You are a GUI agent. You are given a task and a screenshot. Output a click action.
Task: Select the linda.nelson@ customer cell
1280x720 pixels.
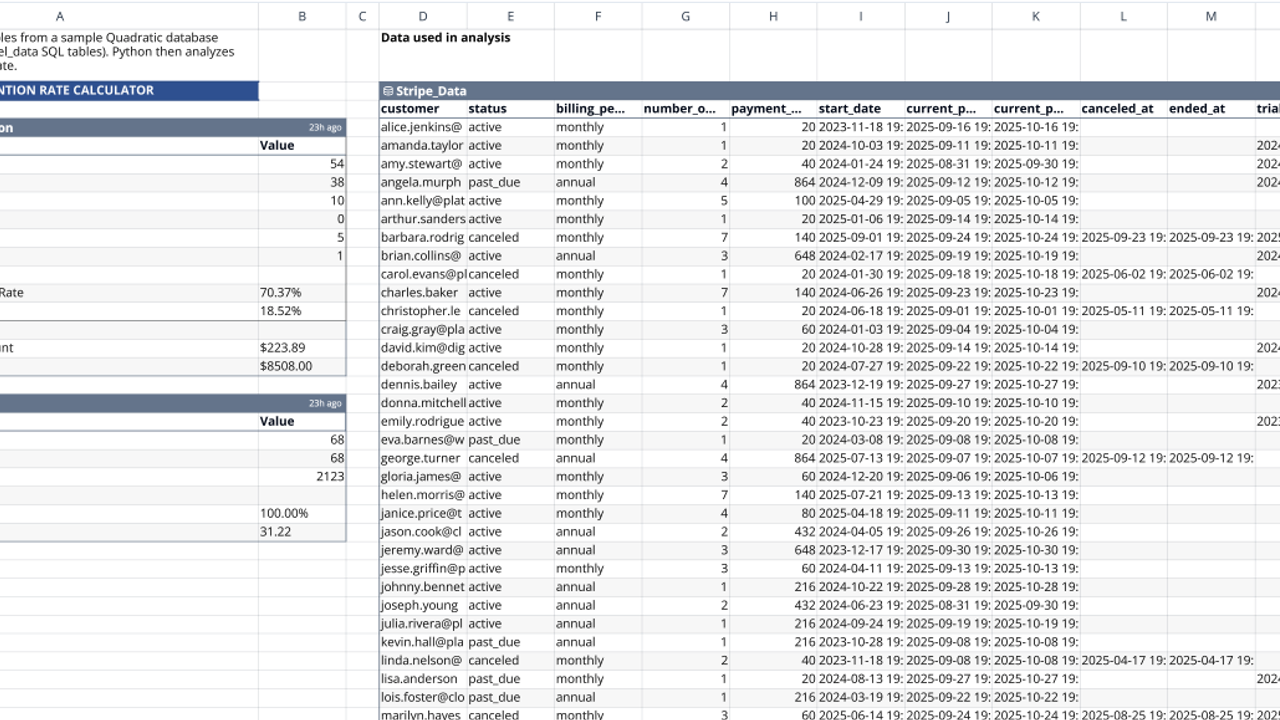click(x=423, y=660)
